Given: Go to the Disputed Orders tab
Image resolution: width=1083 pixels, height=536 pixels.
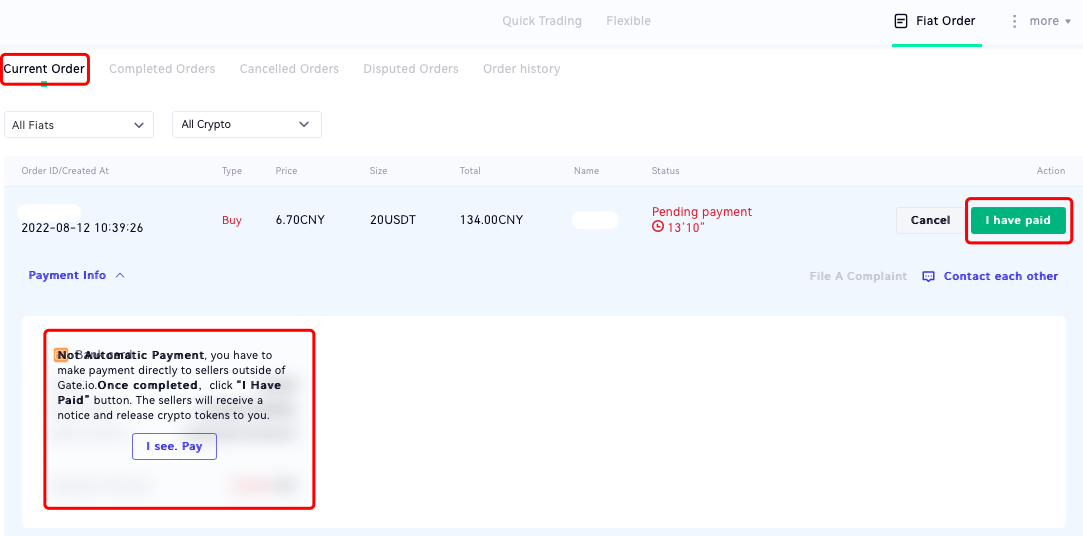Looking at the screenshot, I should pyautogui.click(x=410, y=69).
